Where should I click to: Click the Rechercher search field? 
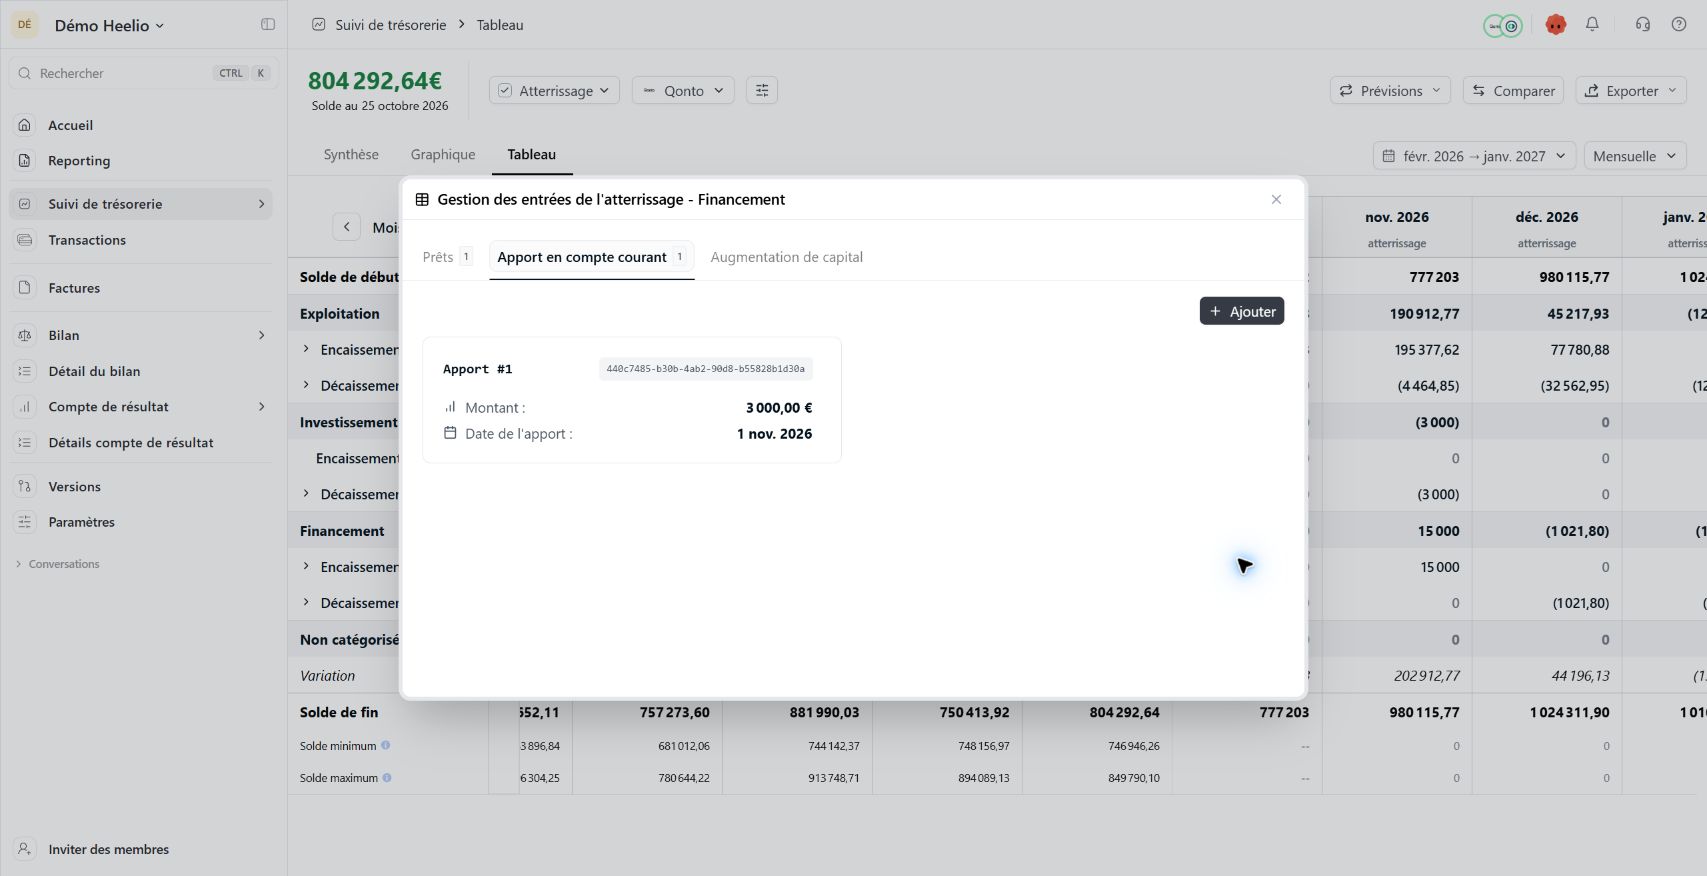coord(143,73)
